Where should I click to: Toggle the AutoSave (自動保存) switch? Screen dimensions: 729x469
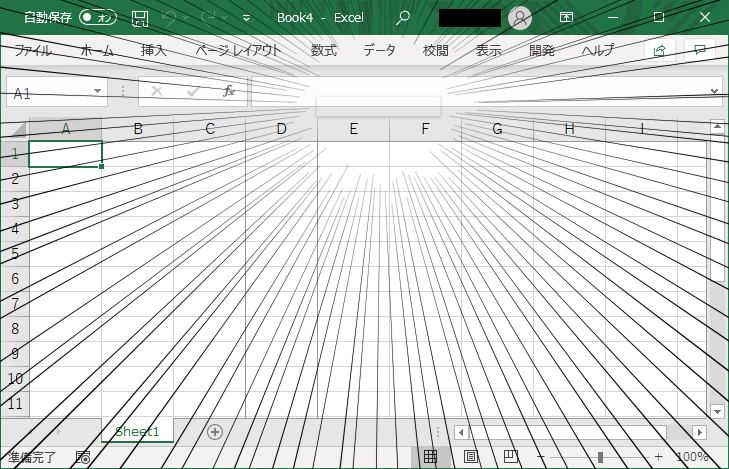[x=98, y=18]
